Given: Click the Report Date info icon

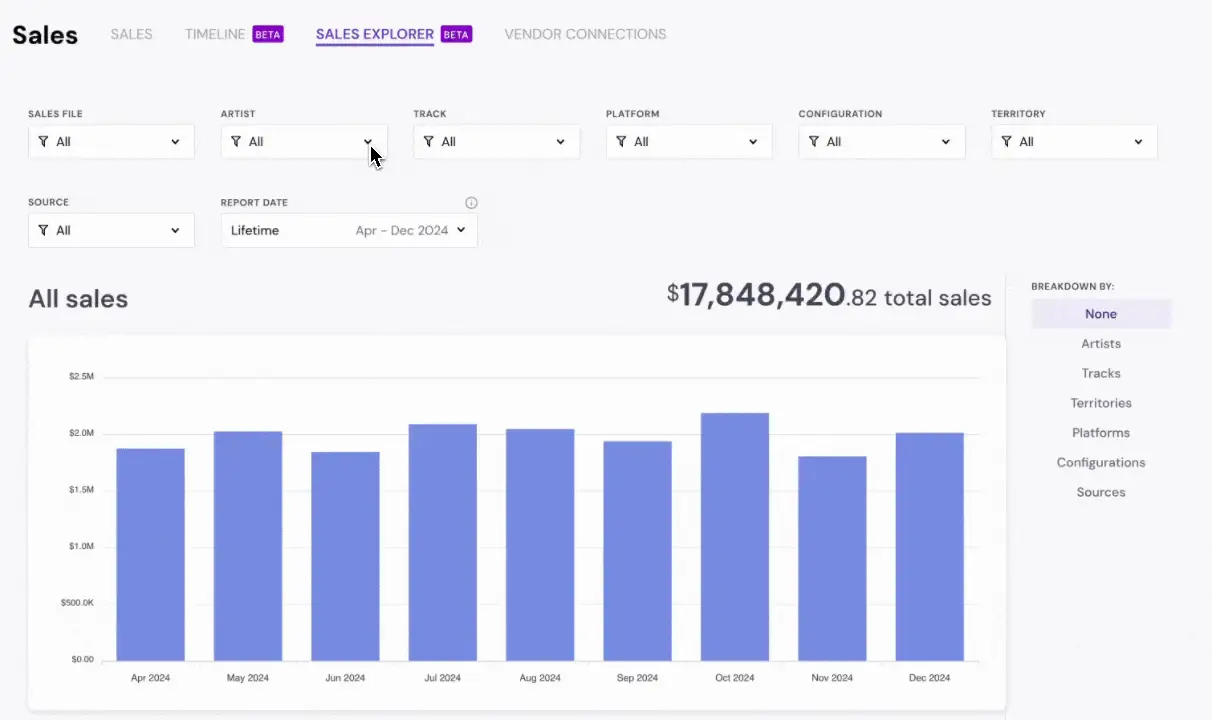Looking at the screenshot, I should coord(471,203).
